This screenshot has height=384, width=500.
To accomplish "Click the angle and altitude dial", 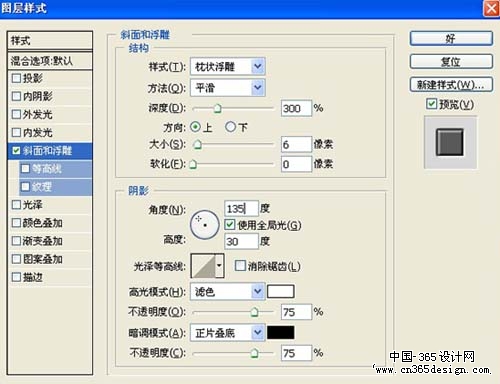I will coord(205,225).
